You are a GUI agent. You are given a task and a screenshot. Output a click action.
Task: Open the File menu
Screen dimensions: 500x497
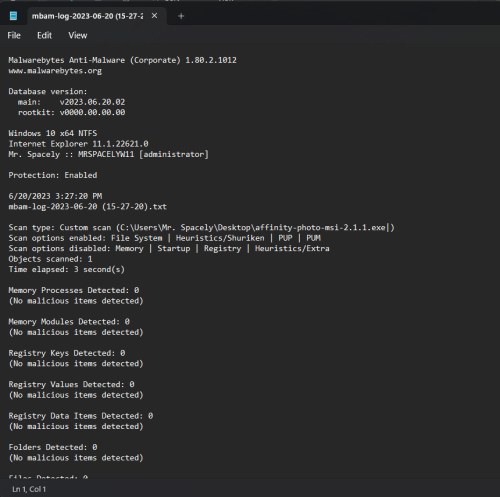click(14, 35)
